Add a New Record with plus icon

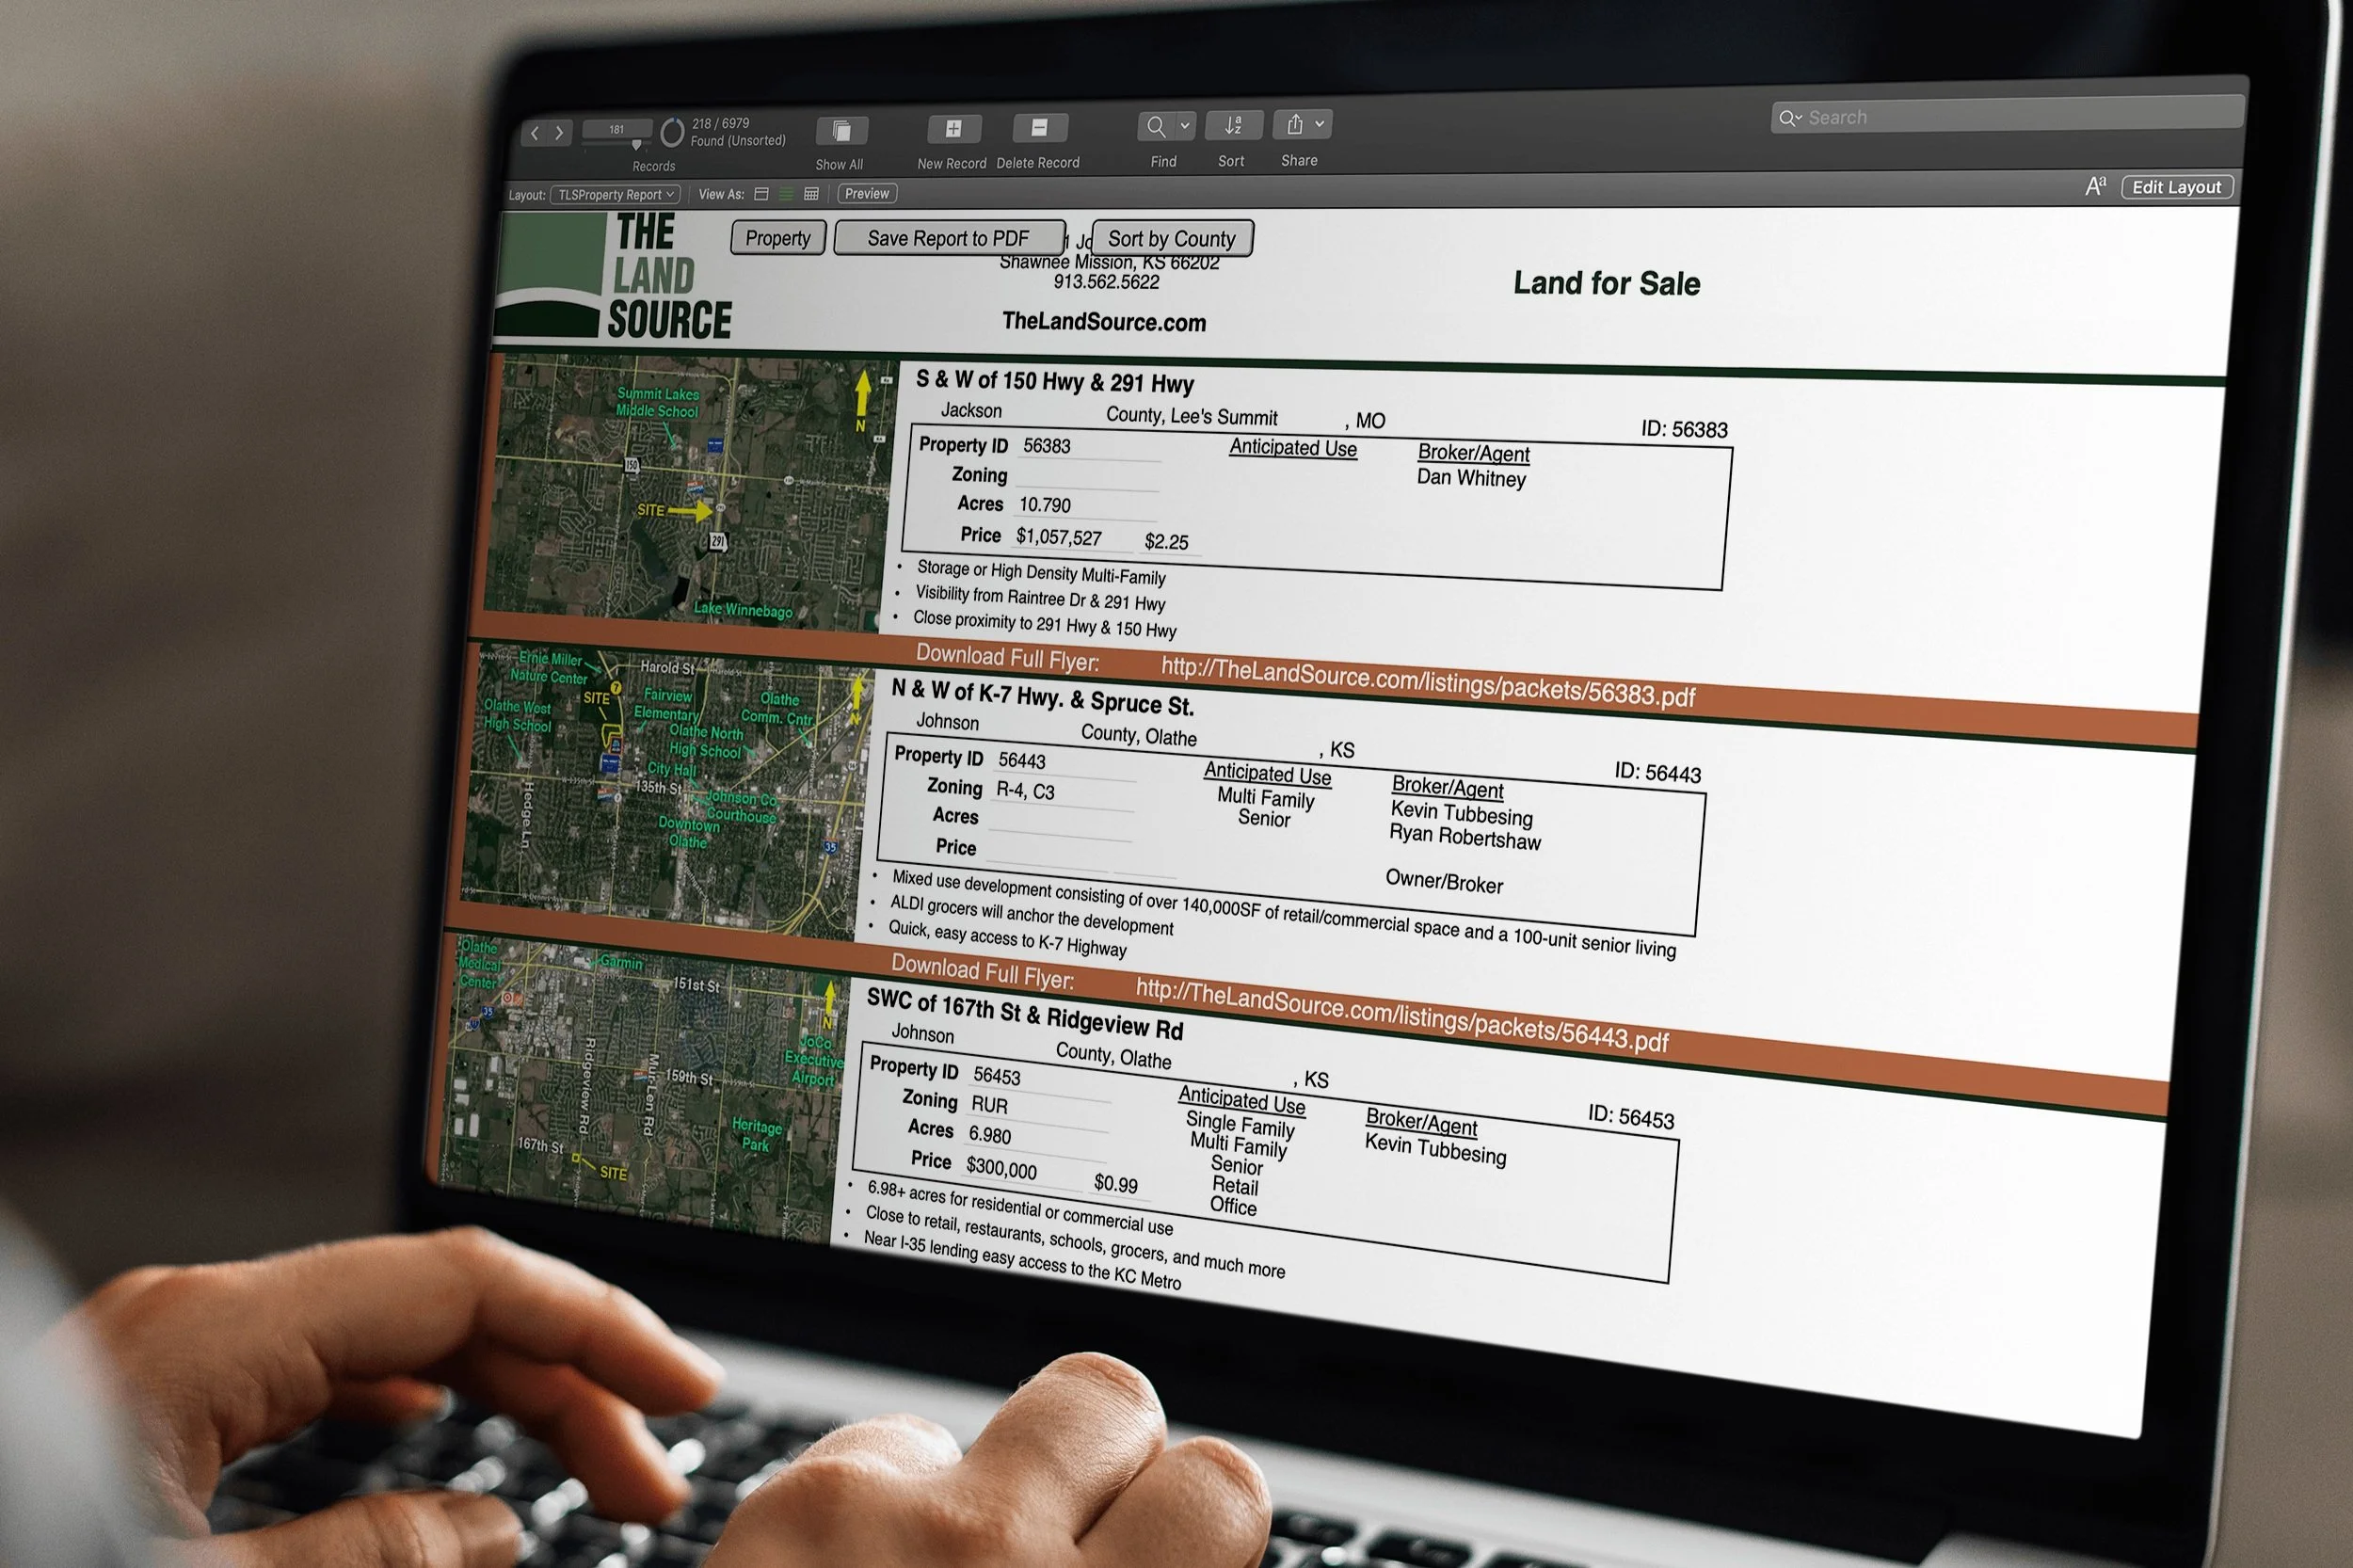953,128
